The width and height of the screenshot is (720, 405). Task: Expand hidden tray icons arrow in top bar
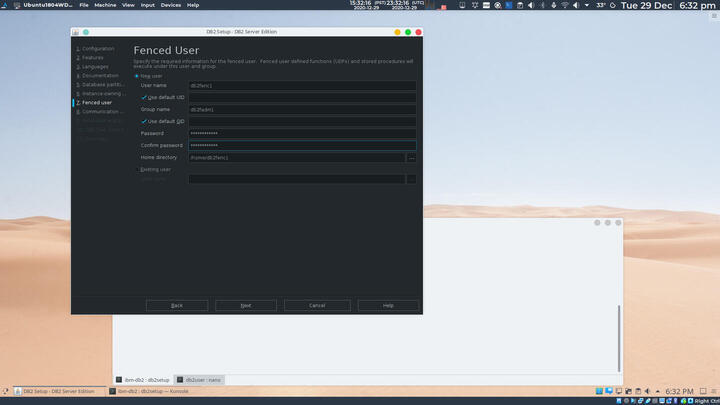[x=587, y=5]
